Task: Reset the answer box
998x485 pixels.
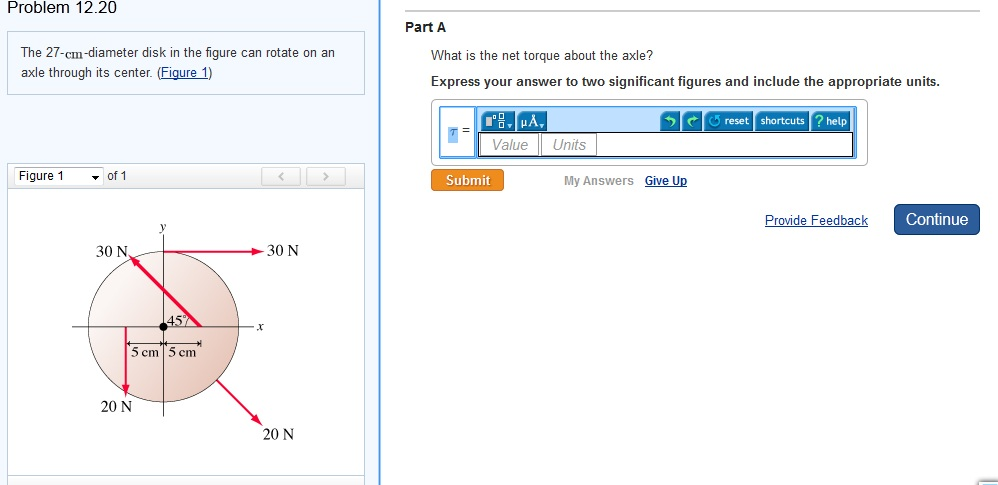Action: point(729,121)
